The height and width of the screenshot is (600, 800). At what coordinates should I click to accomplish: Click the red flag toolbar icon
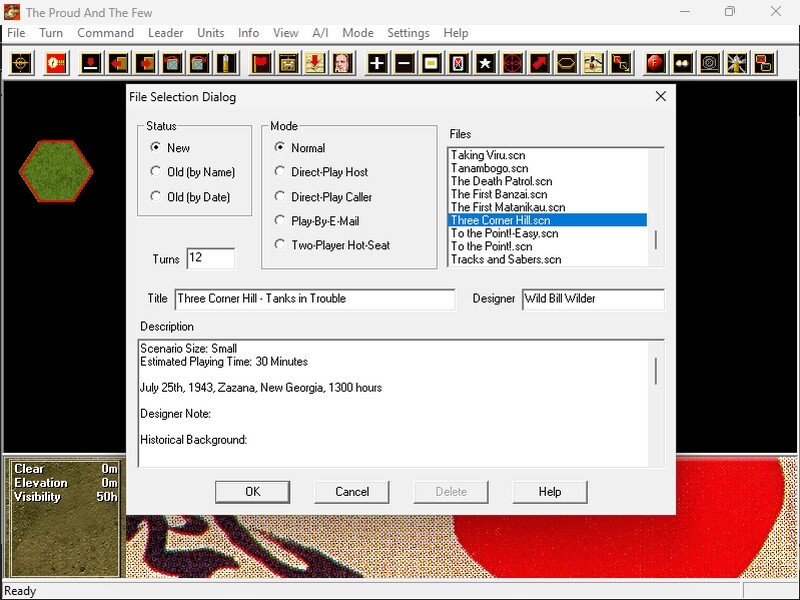(261, 63)
